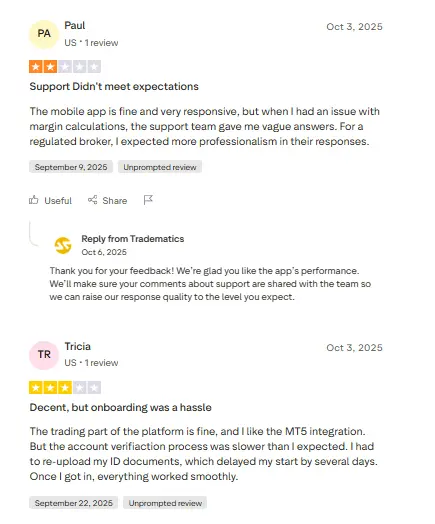Open 'Decent, but onboarding was a hassle' review
The height and width of the screenshot is (524, 435).
[x=121, y=407]
